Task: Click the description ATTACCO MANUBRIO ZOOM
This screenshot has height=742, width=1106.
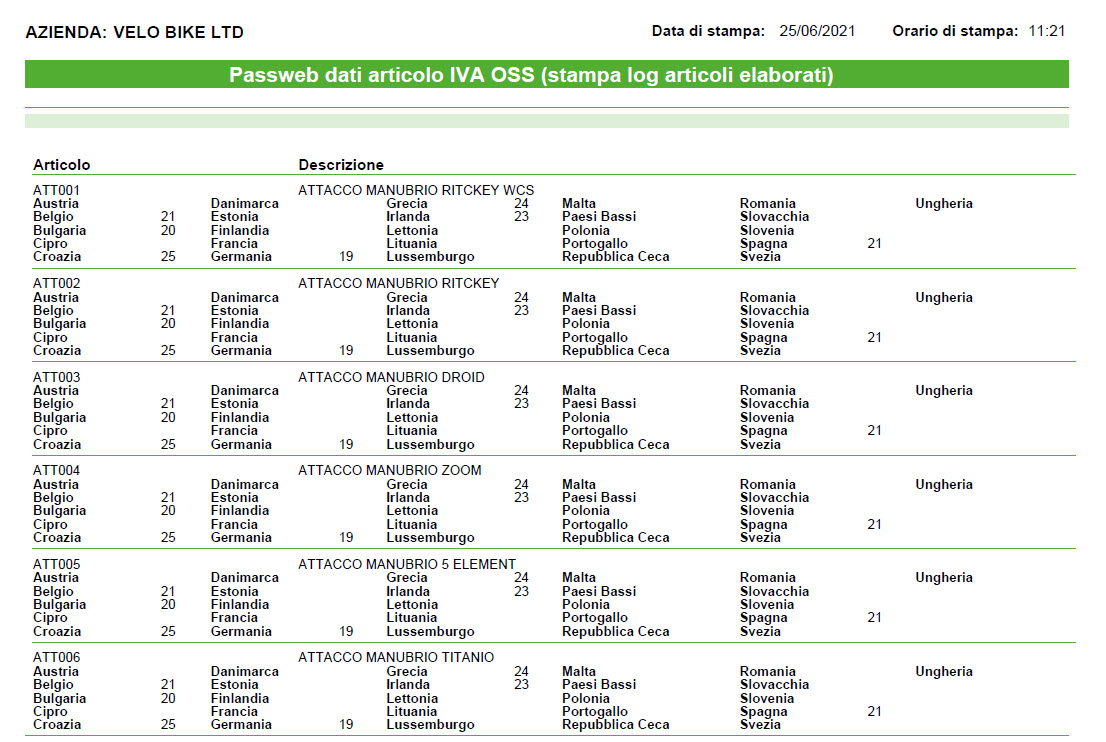Action: [x=390, y=470]
